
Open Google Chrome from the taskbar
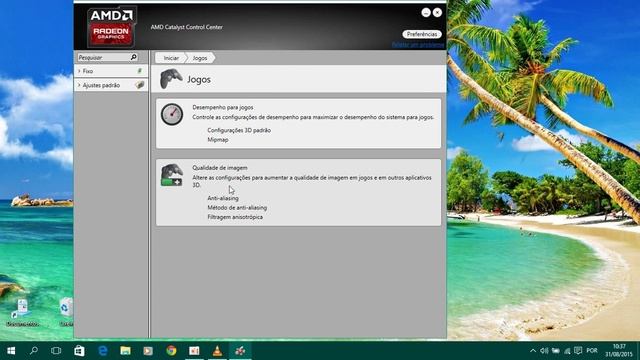coord(171,351)
